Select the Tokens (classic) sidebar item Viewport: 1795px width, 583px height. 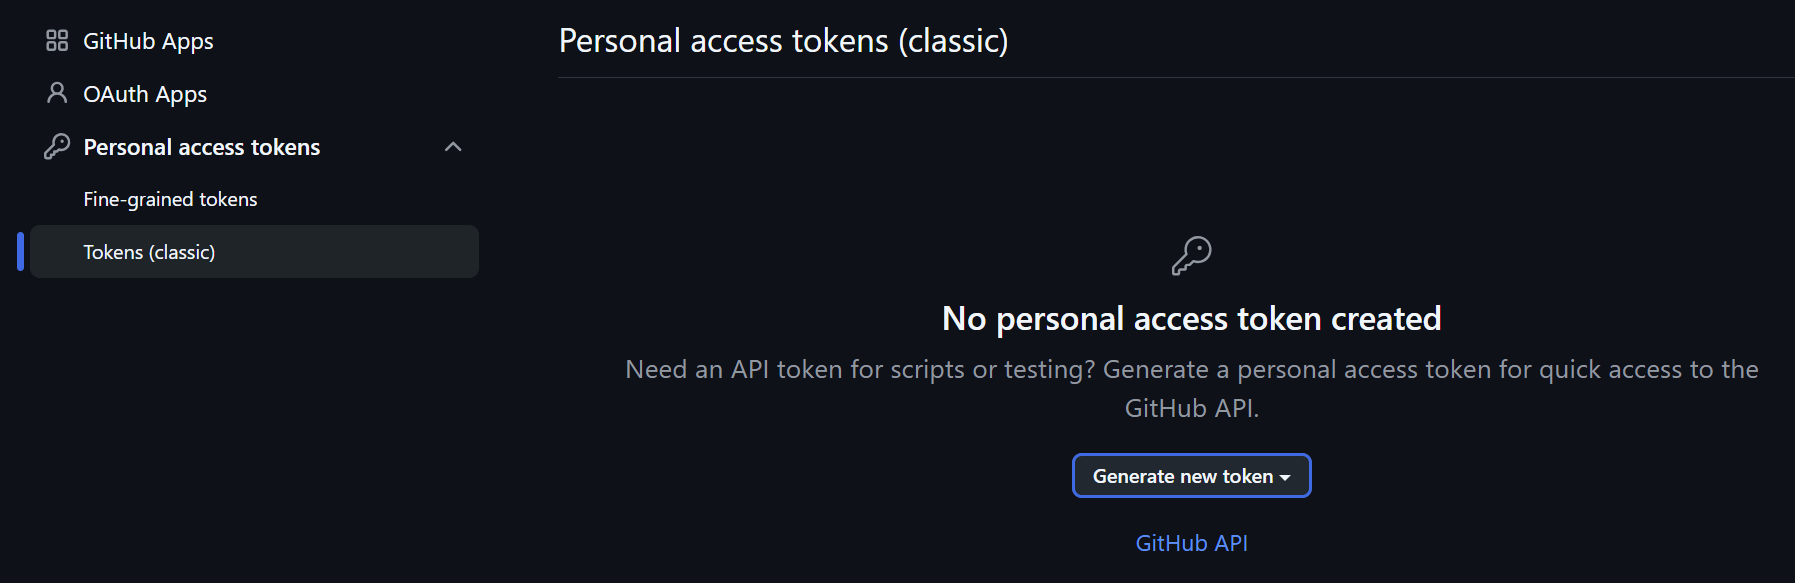[149, 251]
